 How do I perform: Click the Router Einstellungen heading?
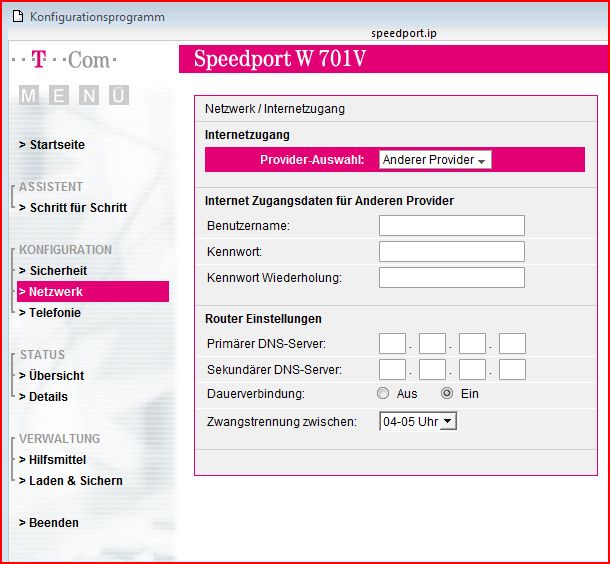pyautogui.click(x=263, y=319)
